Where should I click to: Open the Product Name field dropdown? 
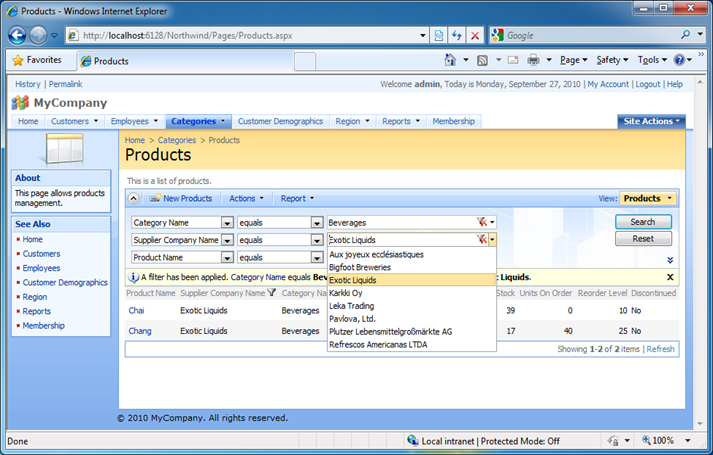point(227,258)
